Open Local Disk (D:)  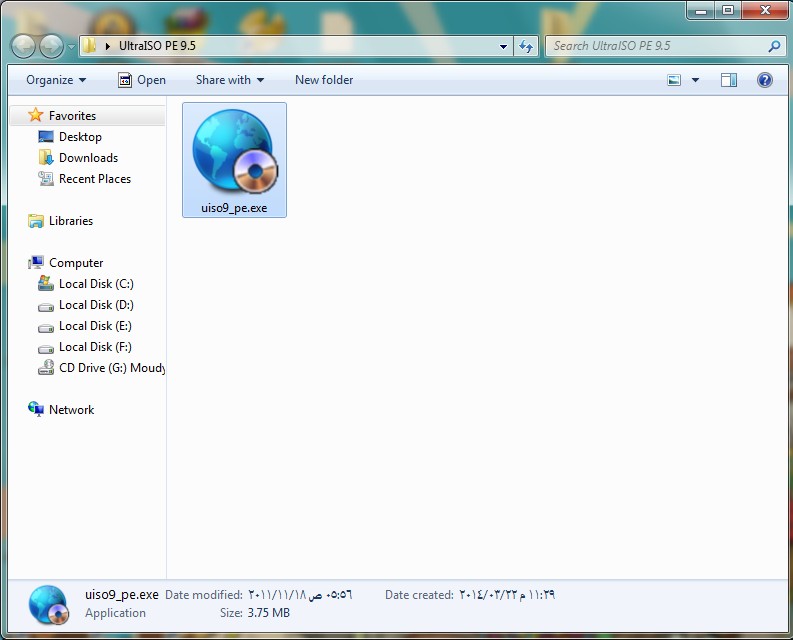[x=96, y=305]
